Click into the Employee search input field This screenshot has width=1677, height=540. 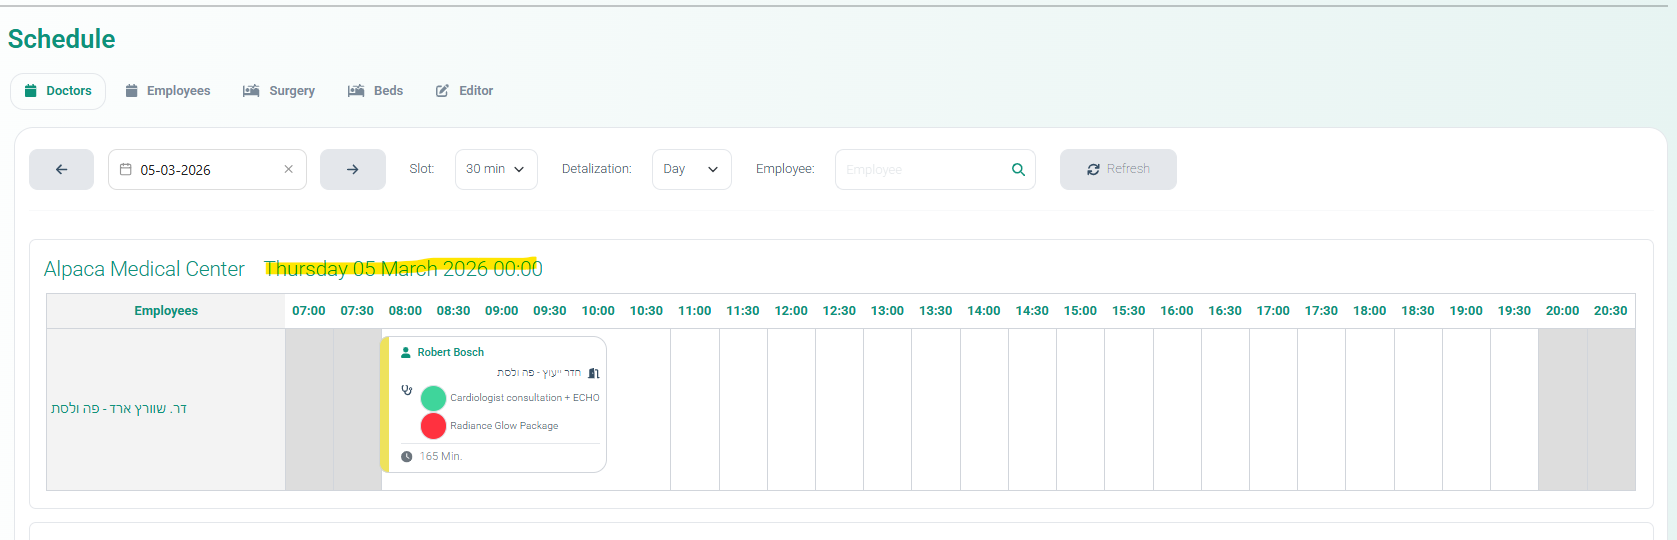pyautogui.click(x=920, y=169)
